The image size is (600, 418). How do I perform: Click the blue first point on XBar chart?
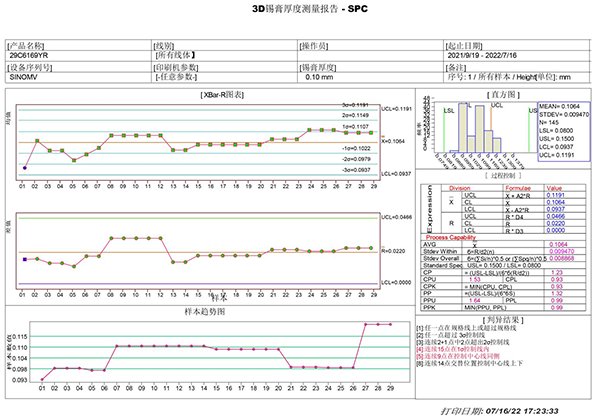pyautogui.click(x=25, y=168)
